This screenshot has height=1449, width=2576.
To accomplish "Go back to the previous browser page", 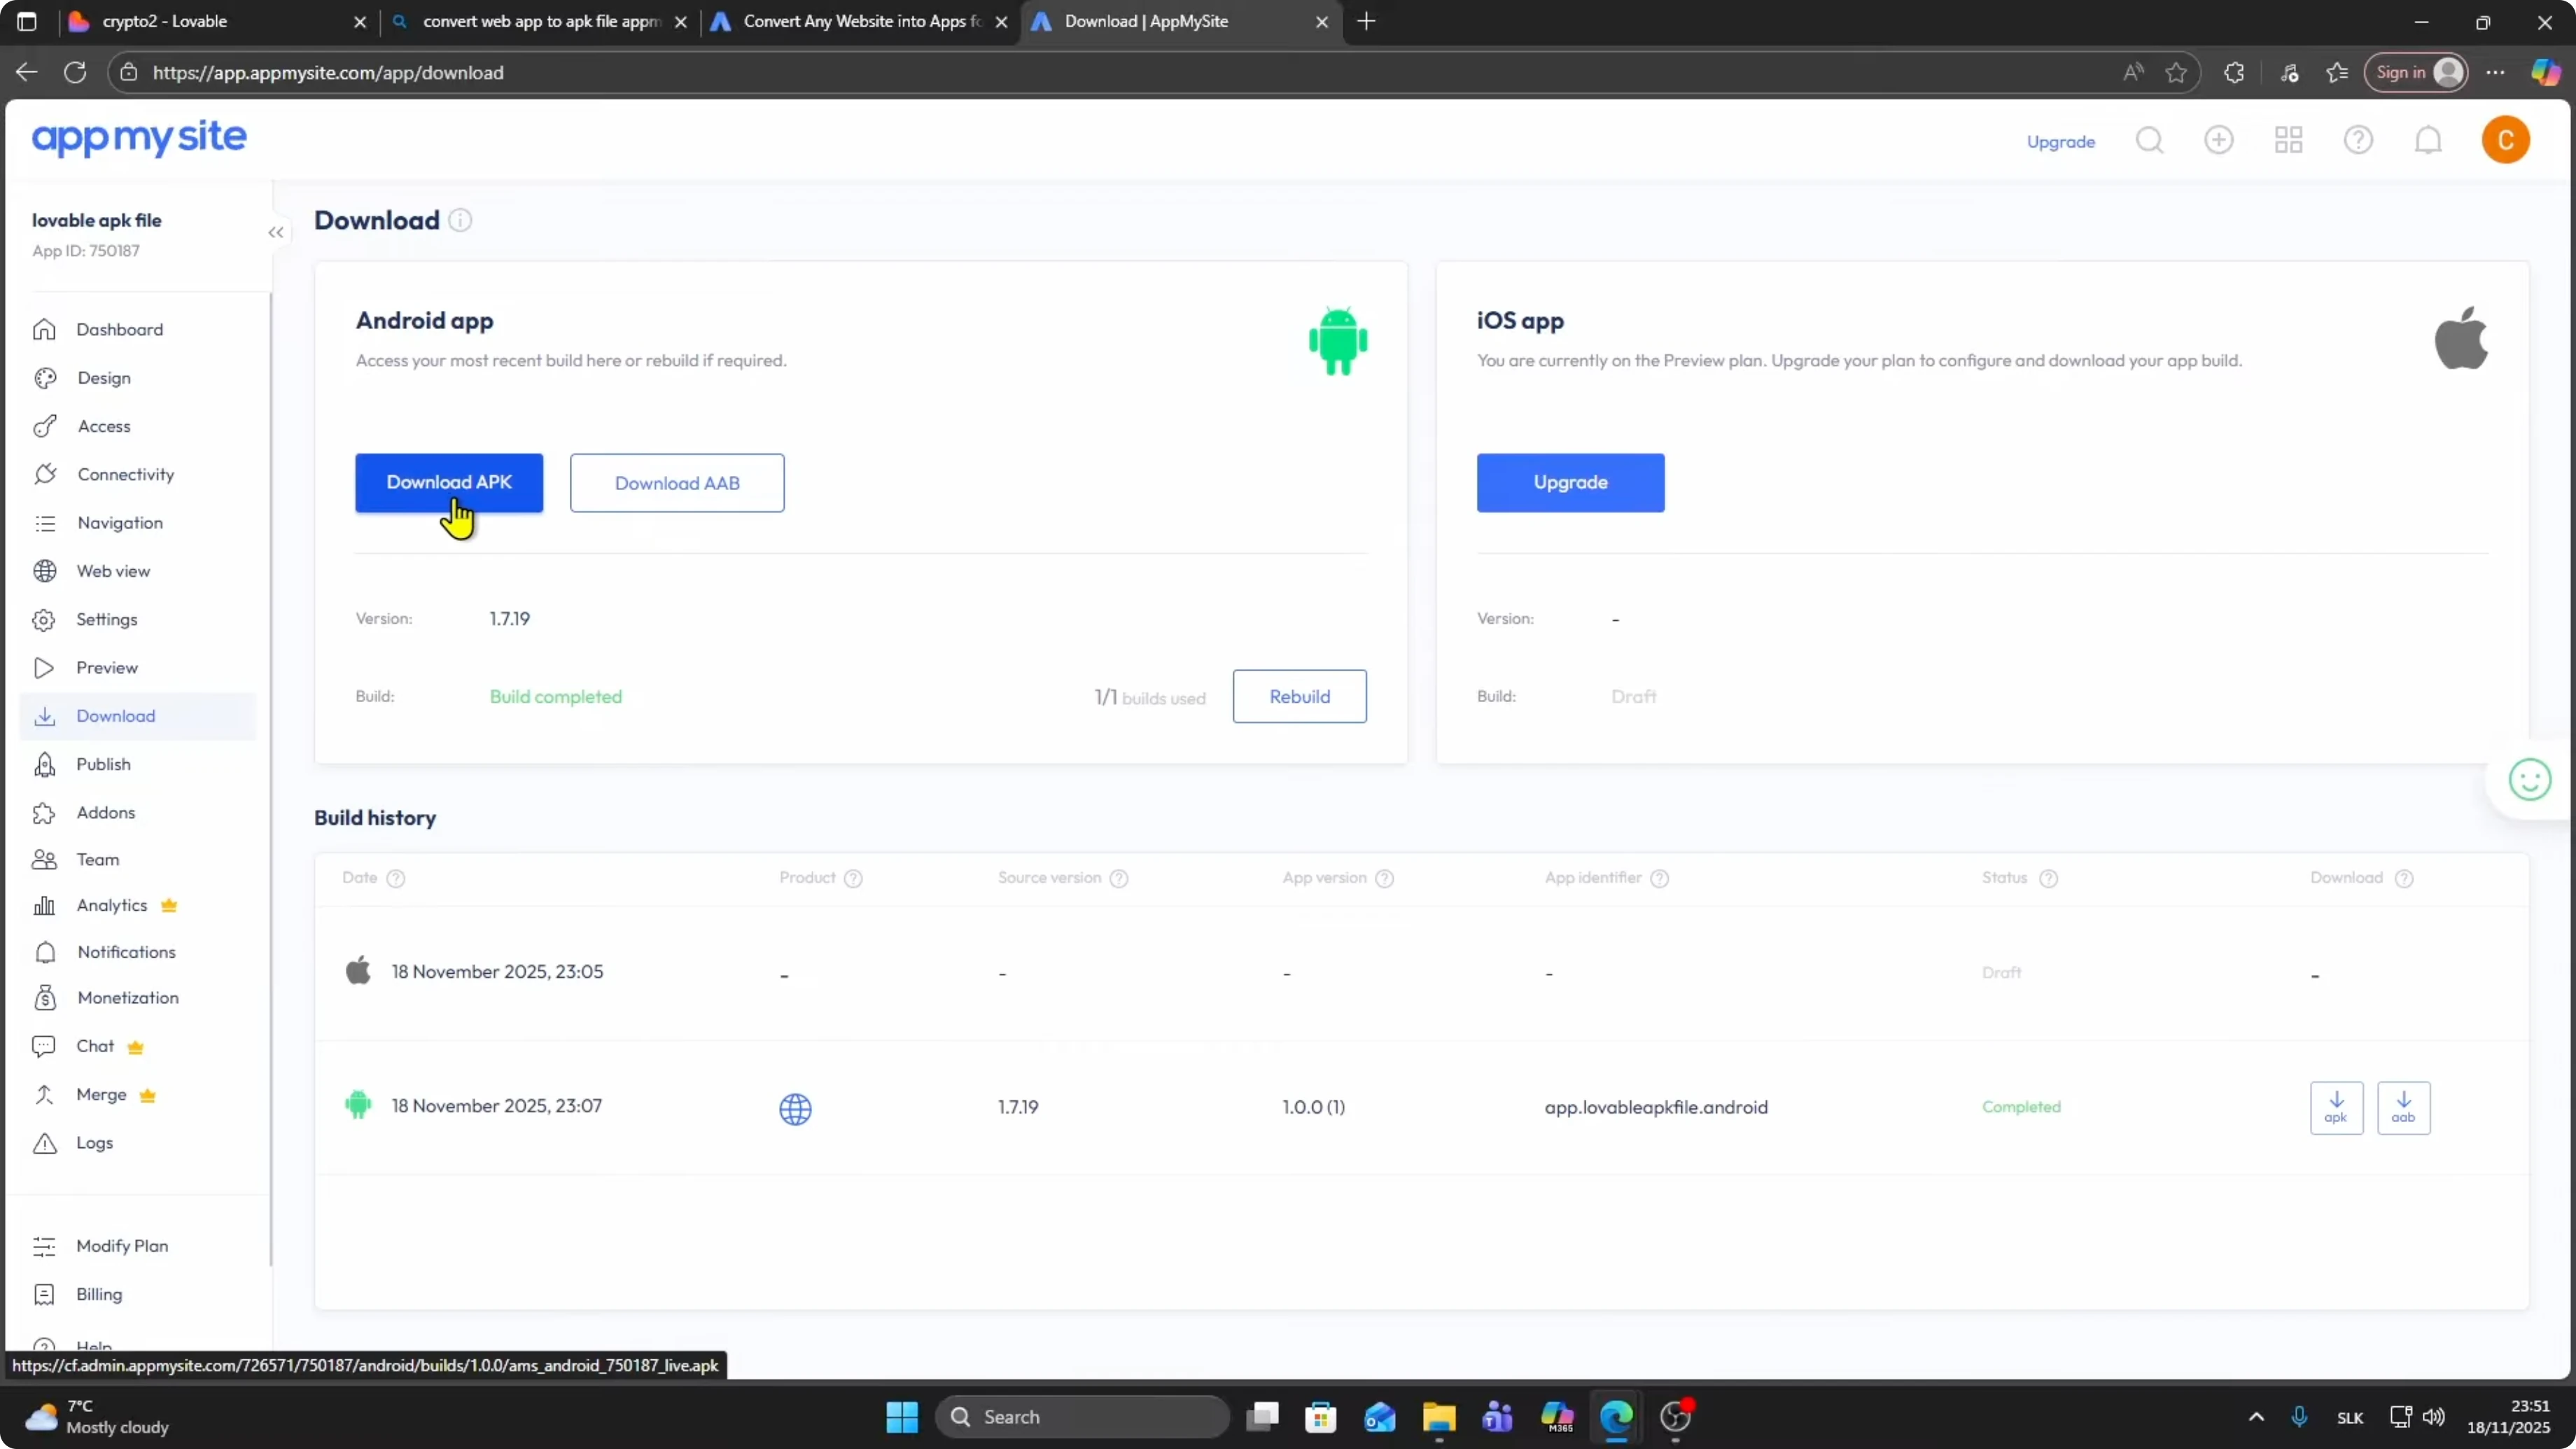I will (x=27, y=72).
